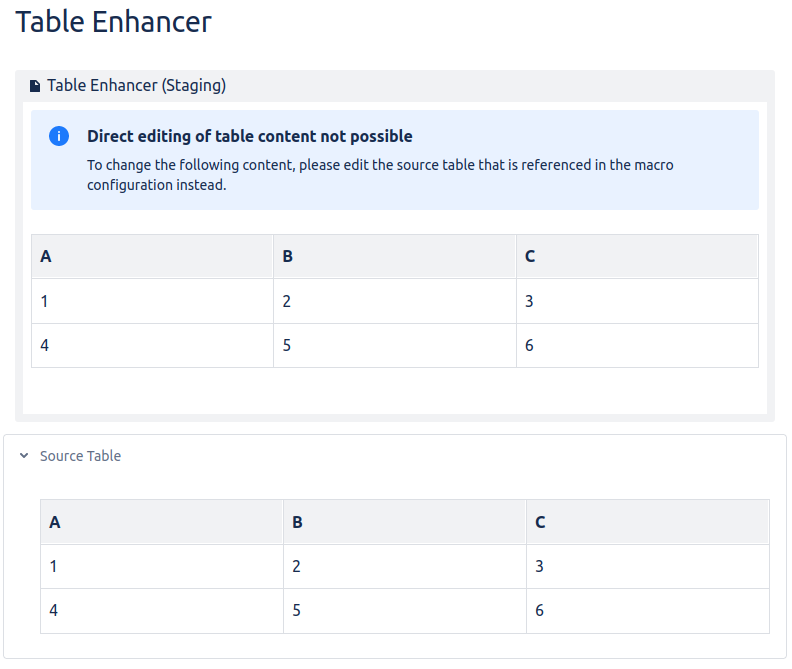Click cell 3 inside the Source Table
Image resolution: width=792 pixels, height=669 pixels.
(539, 566)
